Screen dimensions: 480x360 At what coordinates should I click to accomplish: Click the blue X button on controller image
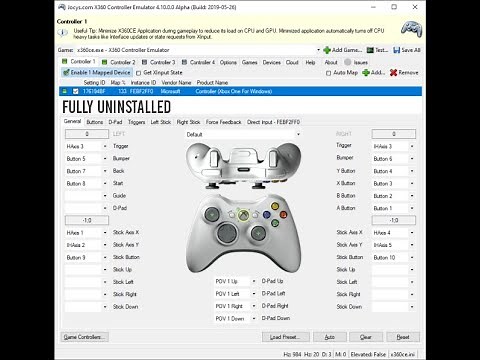(x=267, y=215)
